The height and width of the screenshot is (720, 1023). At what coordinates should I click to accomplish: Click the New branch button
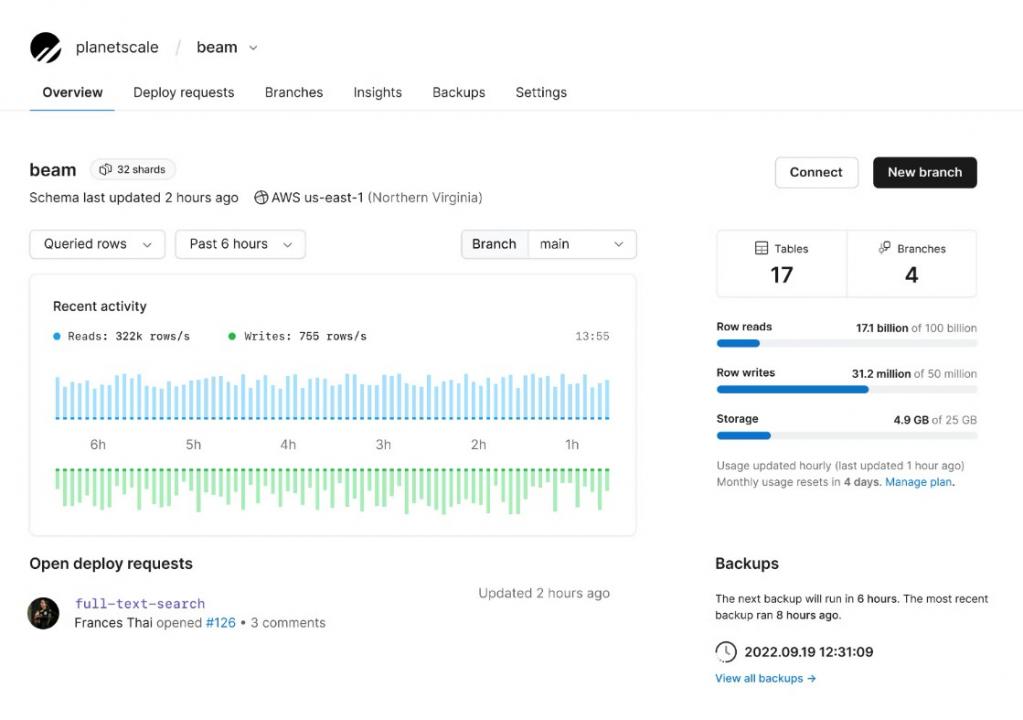(924, 172)
